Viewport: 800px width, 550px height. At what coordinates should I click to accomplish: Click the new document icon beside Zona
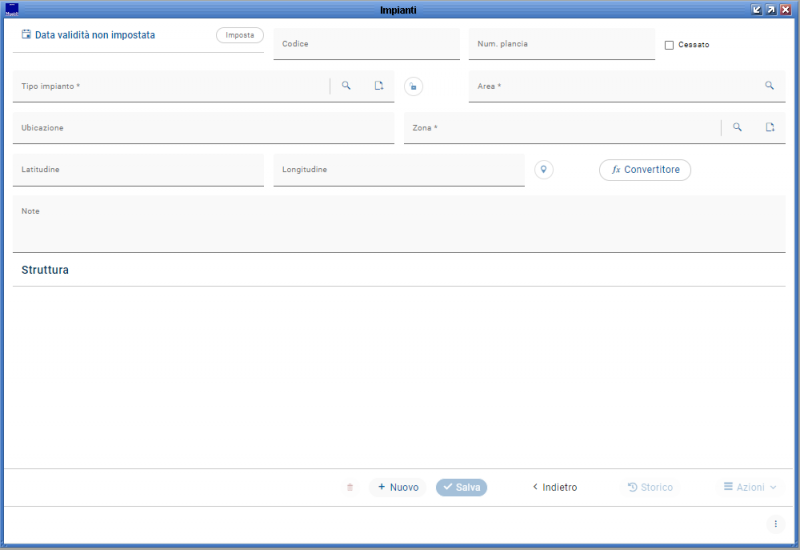(x=770, y=128)
